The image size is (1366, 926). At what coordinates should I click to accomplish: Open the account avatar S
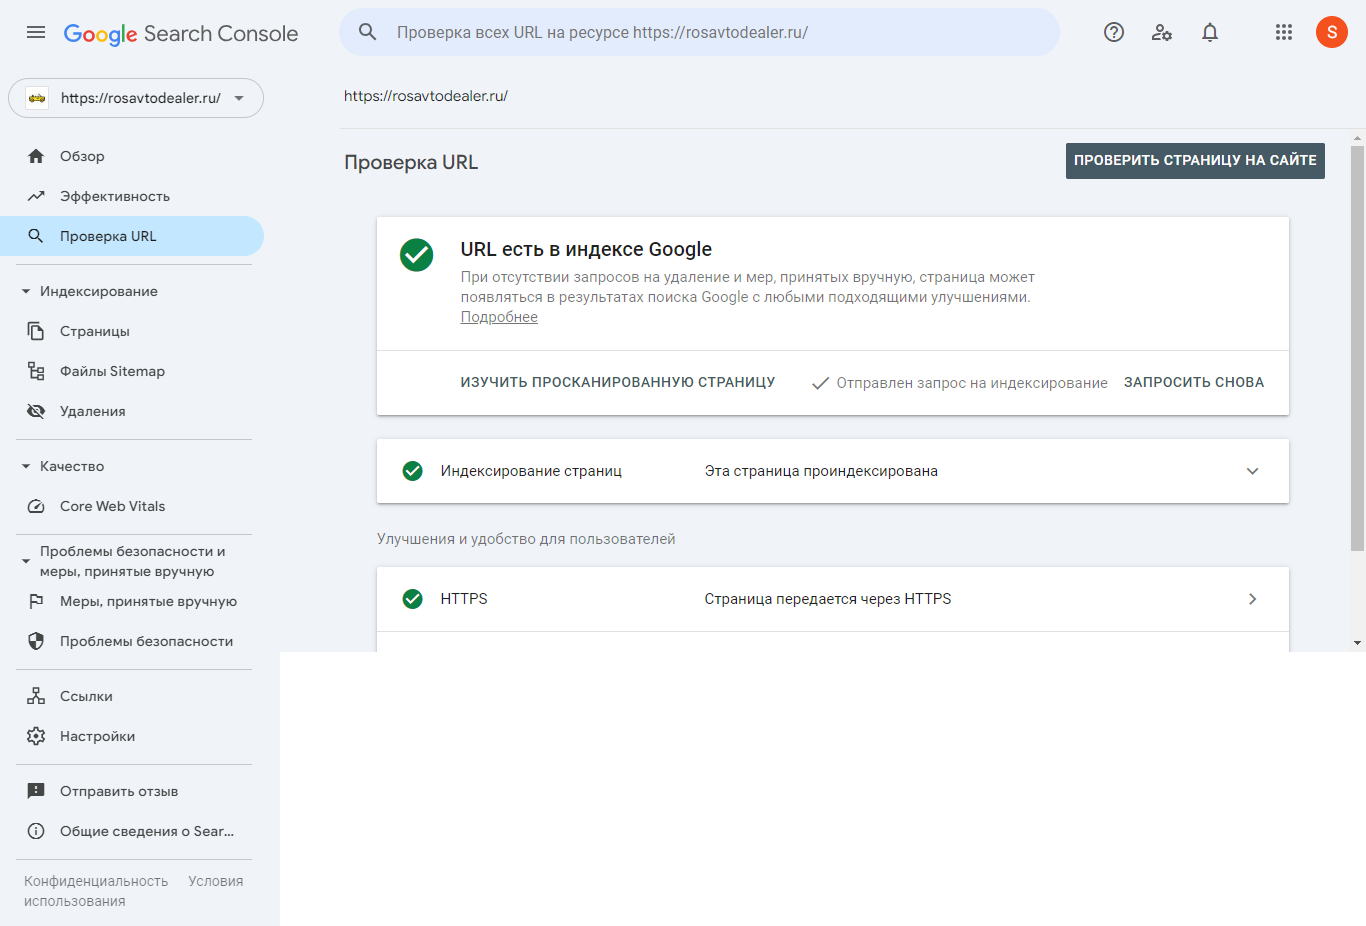click(x=1332, y=32)
